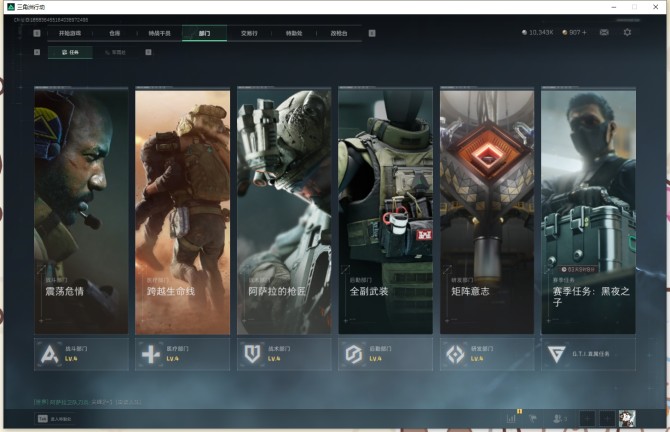Click the first empty squad slot plus

[x=587, y=419]
